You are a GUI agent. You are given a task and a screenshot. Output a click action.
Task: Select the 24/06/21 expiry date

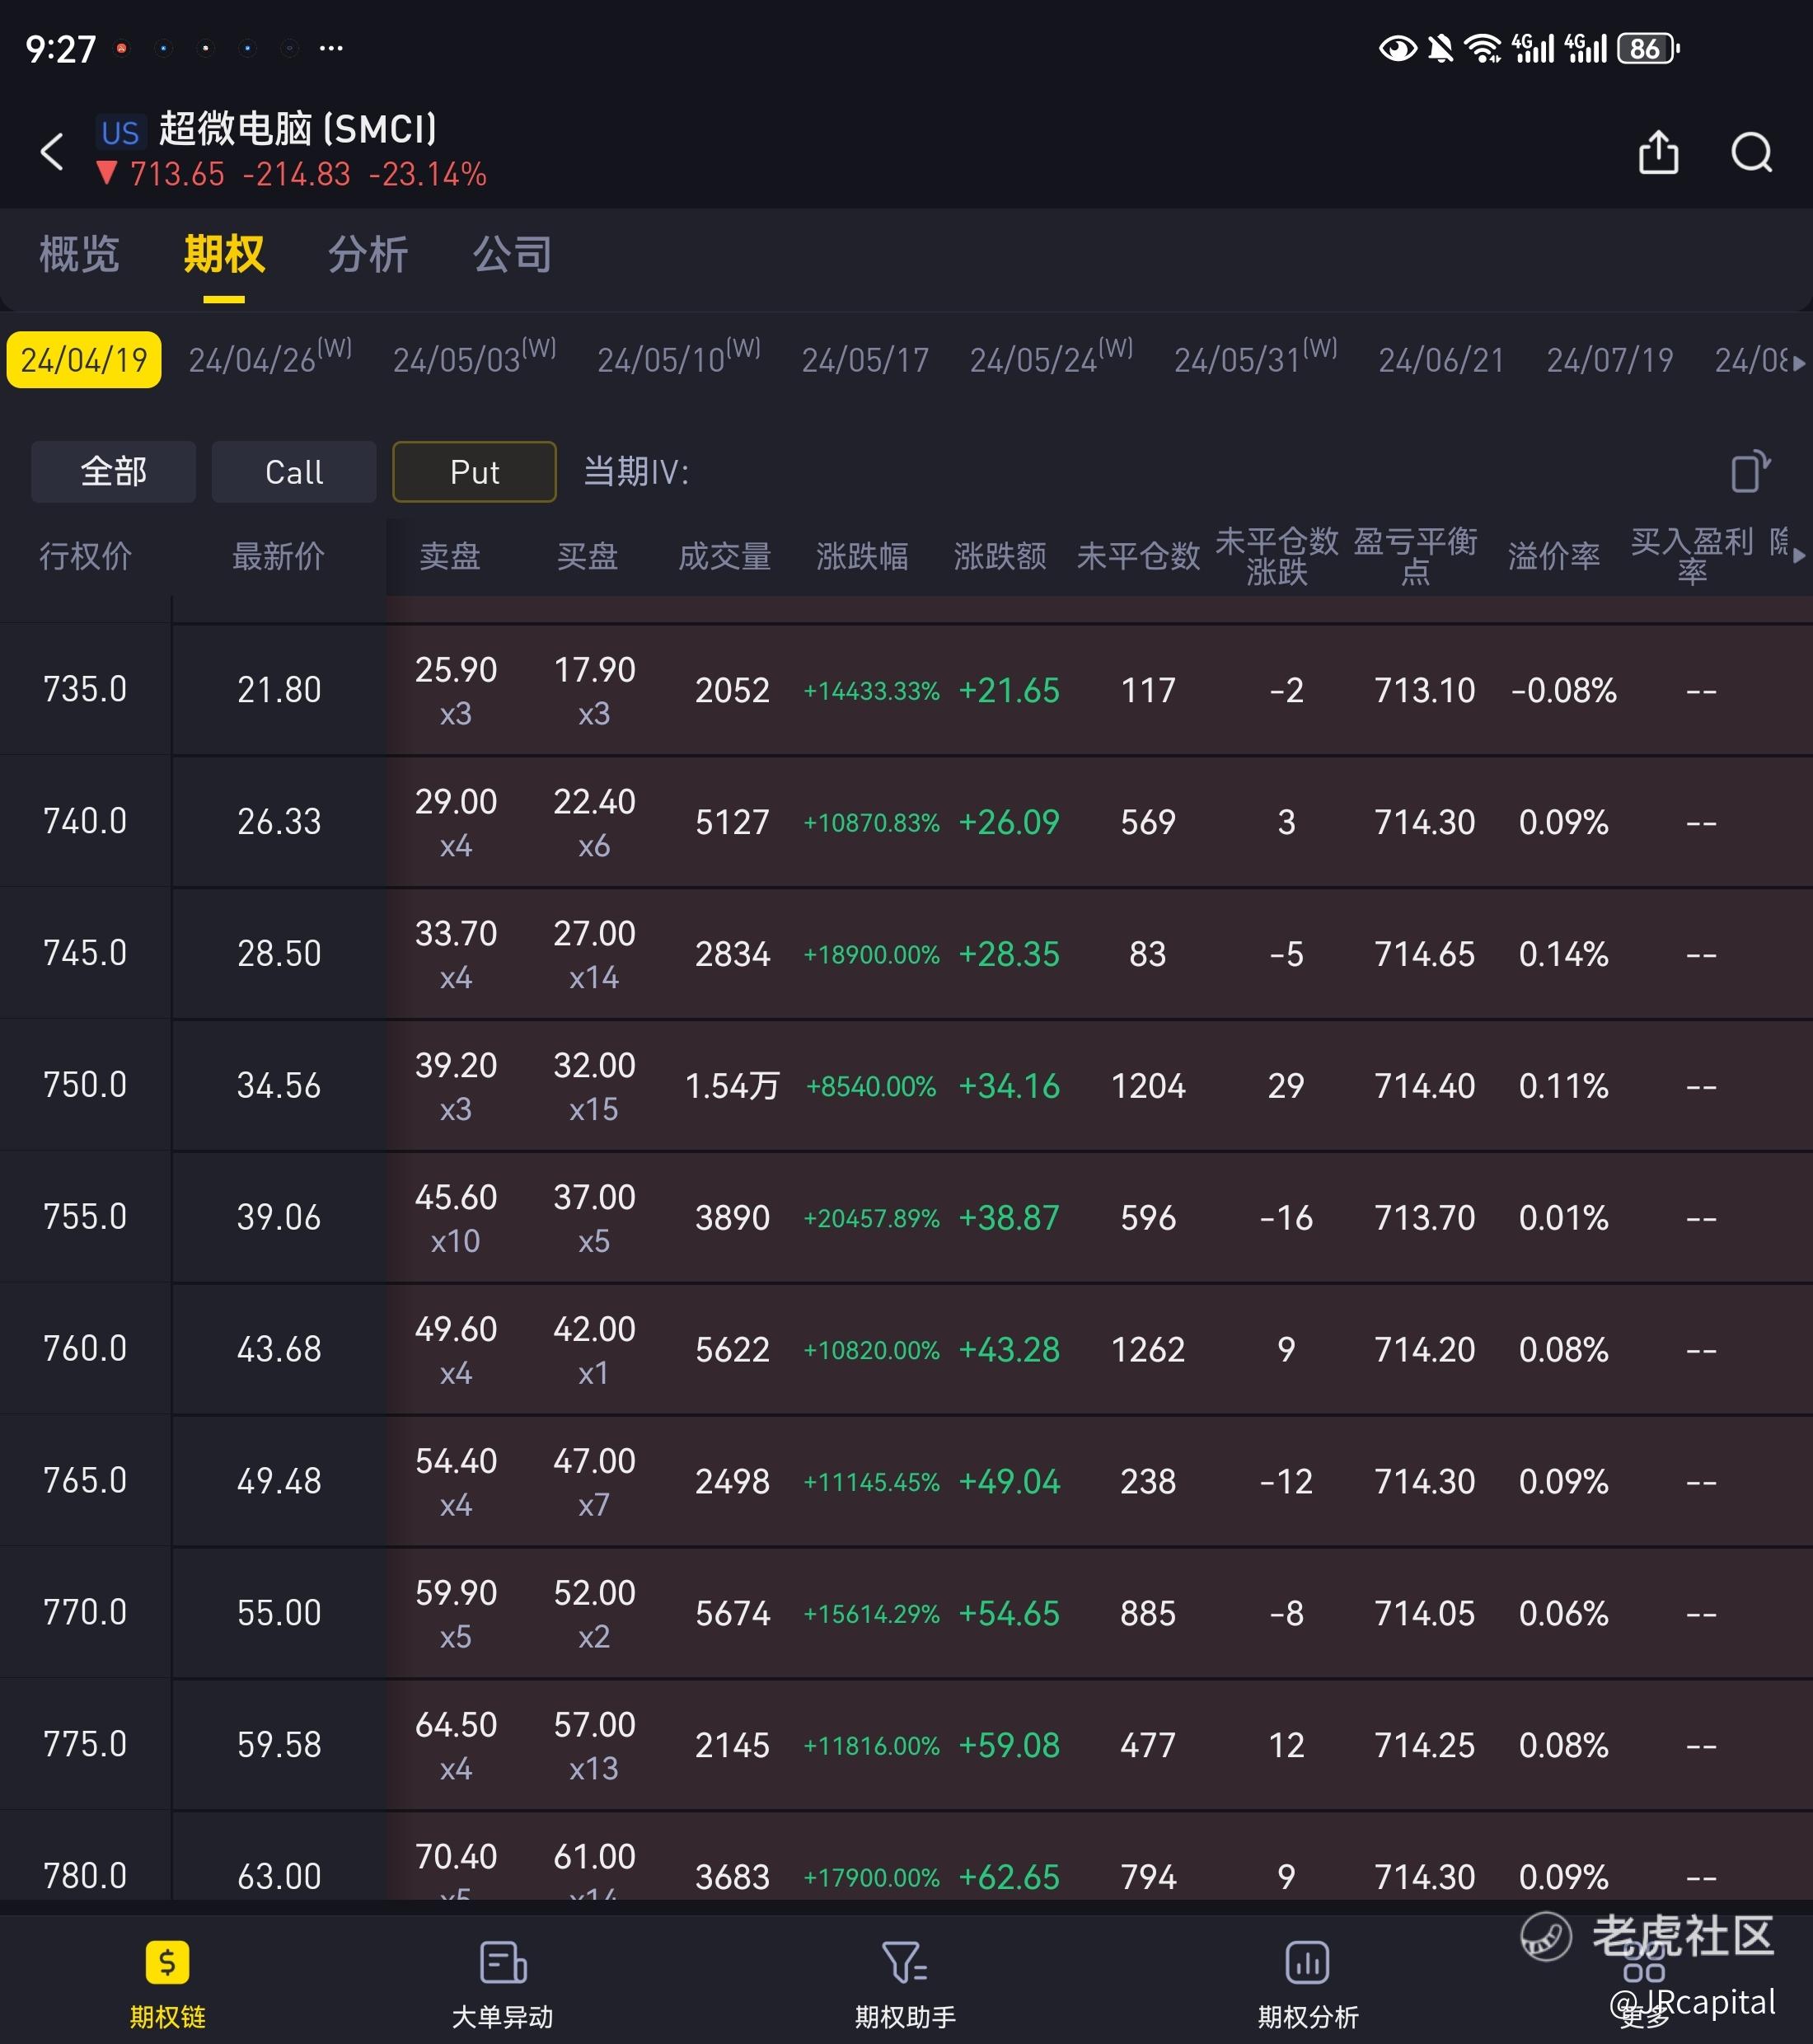coord(1440,359)
